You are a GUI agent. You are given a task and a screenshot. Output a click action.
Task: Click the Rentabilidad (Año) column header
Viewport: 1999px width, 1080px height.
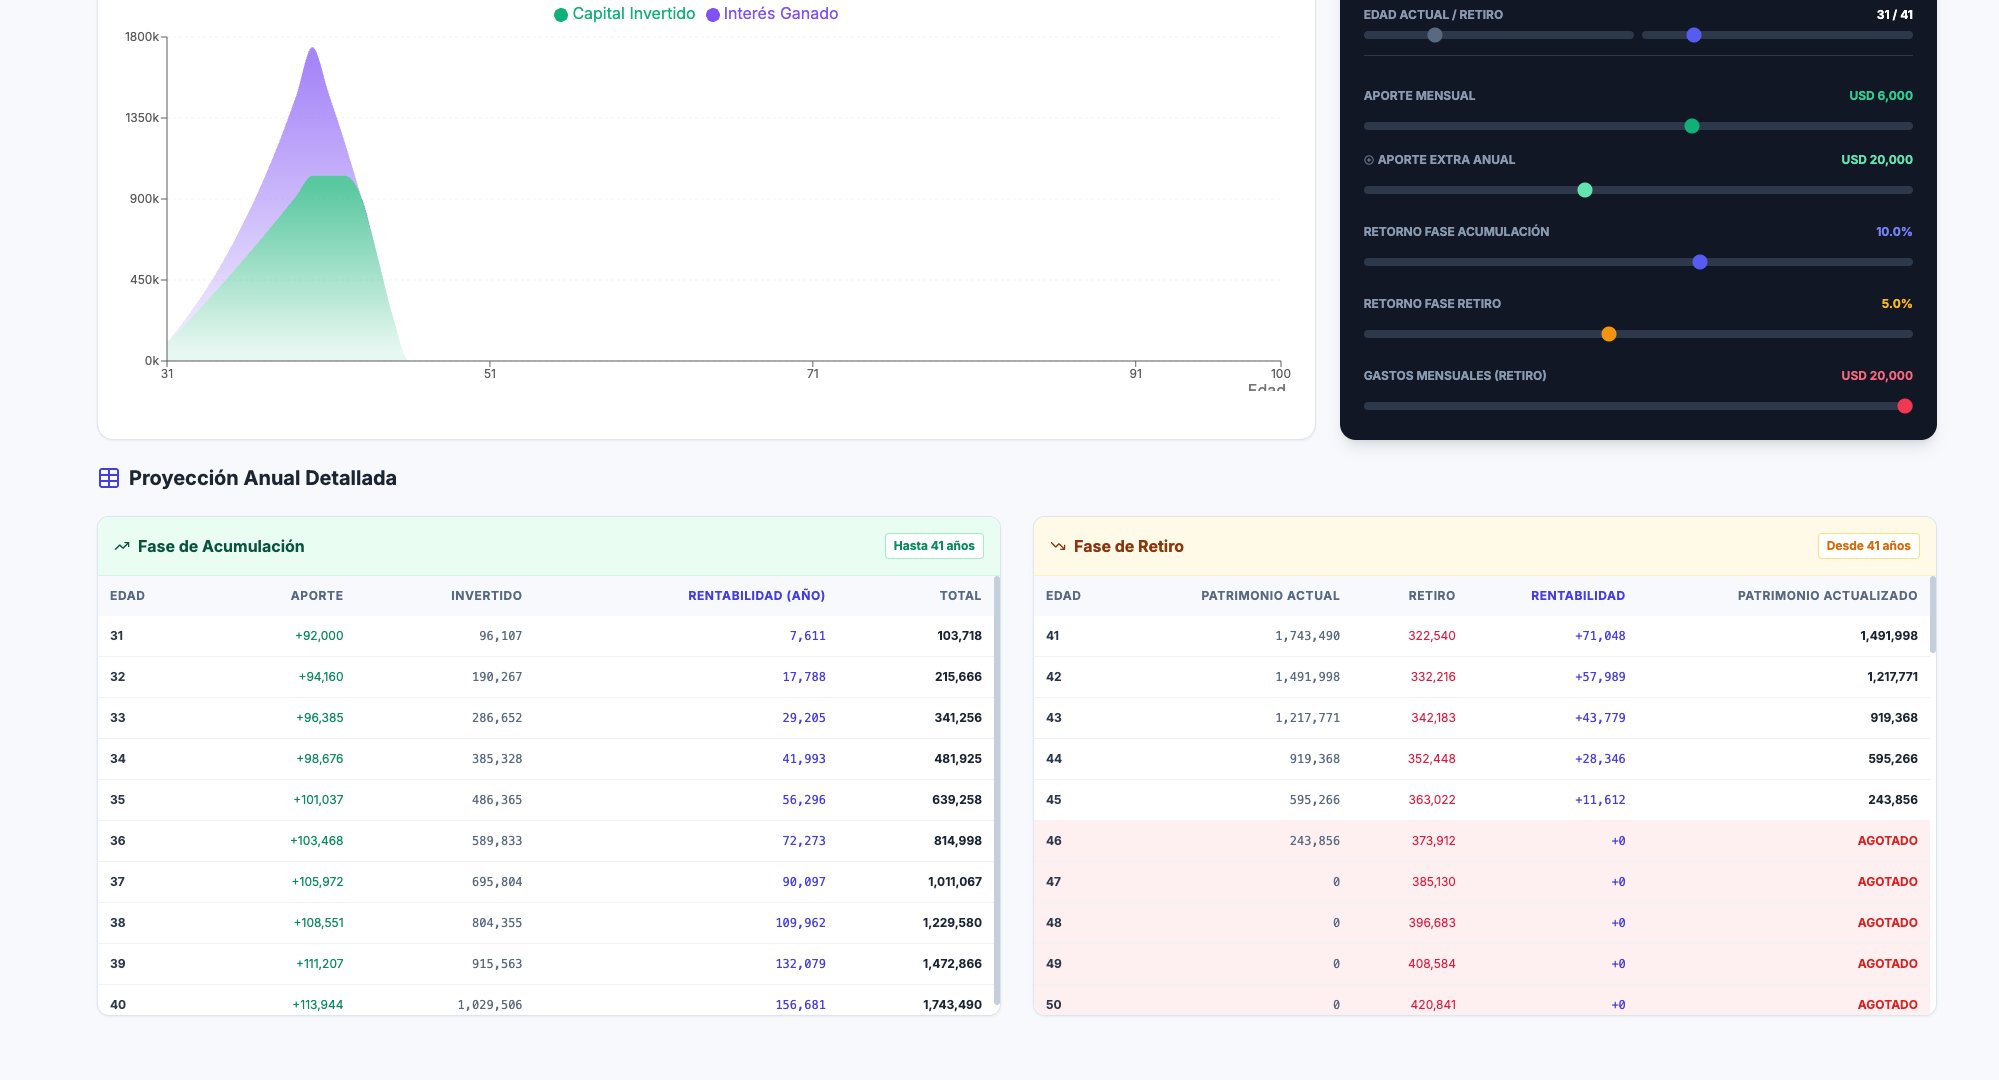click(756, 596)
